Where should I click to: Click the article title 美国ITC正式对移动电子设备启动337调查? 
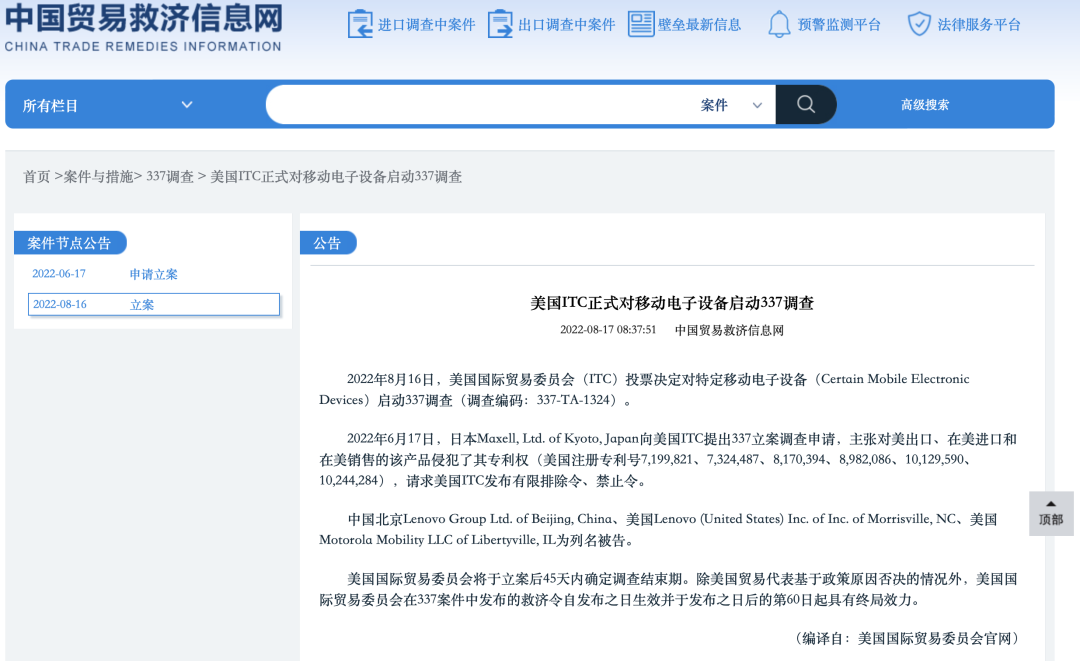pyautogui.click(x=672, y=303)
